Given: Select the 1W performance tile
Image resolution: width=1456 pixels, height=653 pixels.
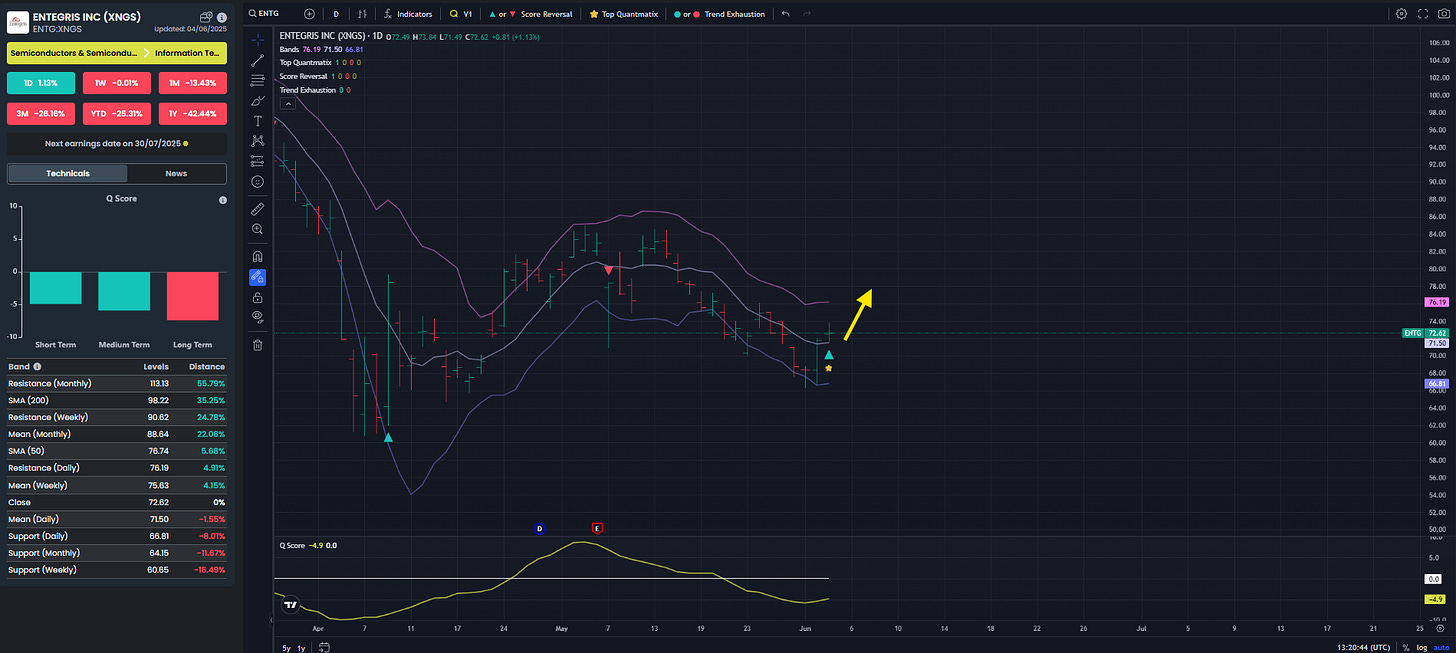Looking at the screenshot, I should [117, 83].
